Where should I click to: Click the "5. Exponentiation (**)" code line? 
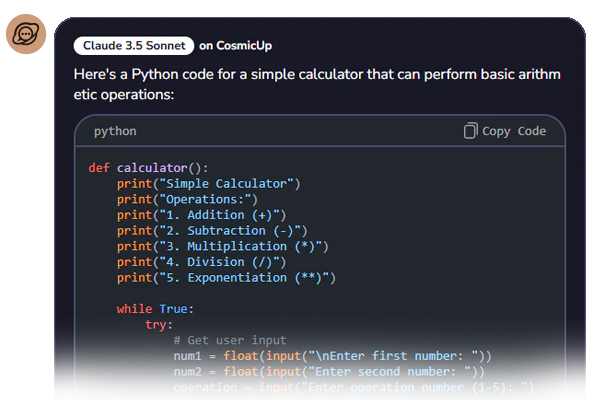(226, 278)
